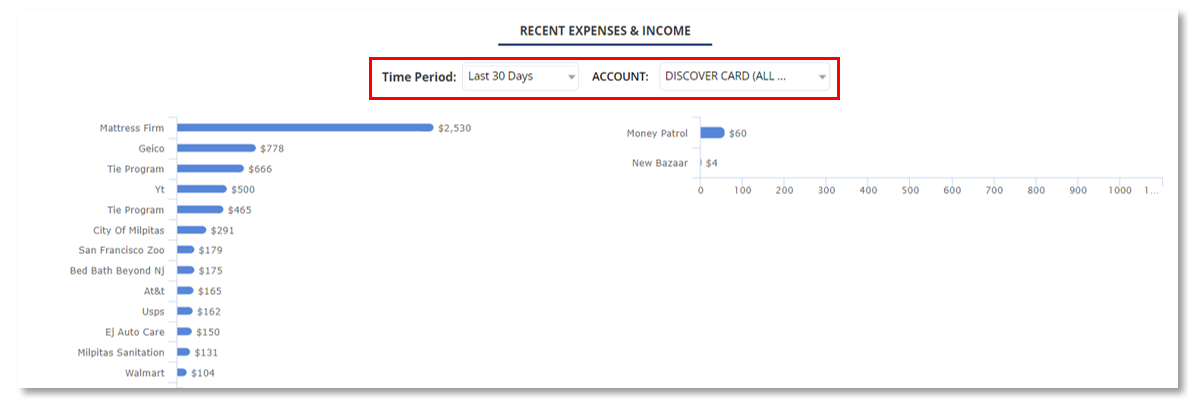Select the New Bazaar label

(660, 163)
